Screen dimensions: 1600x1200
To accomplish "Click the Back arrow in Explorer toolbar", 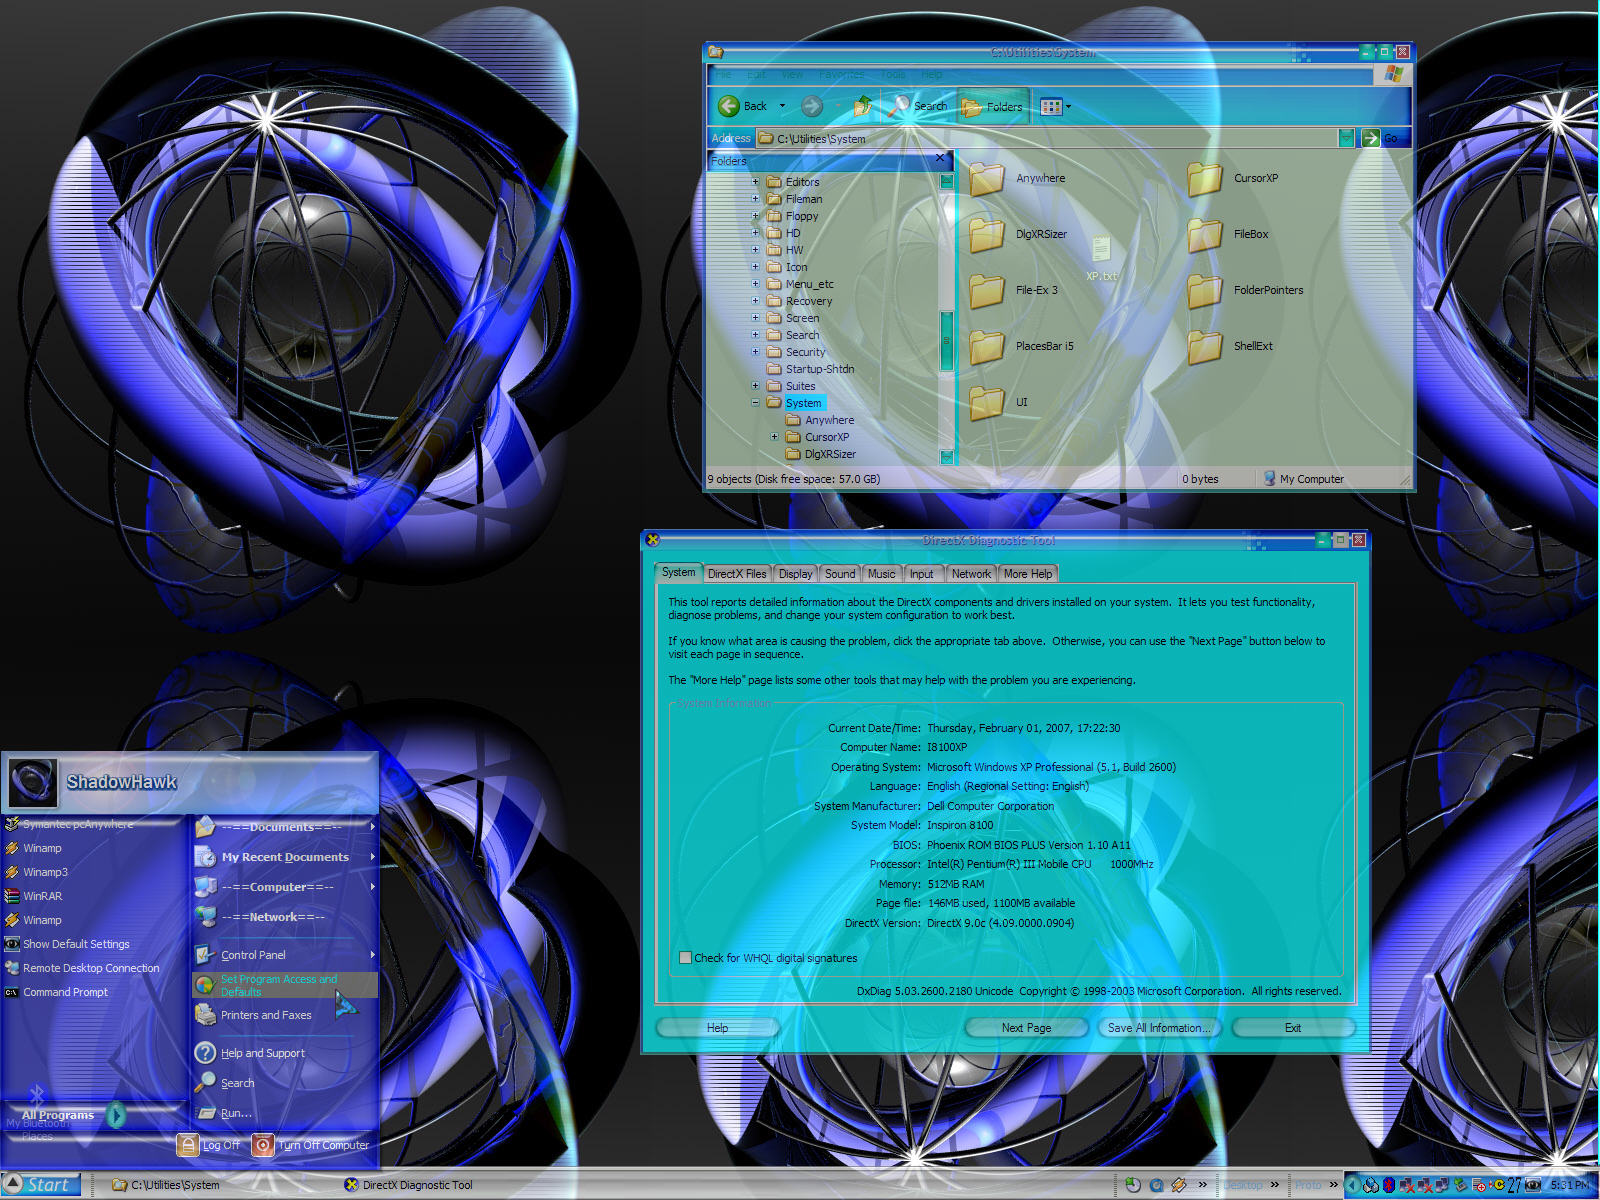I will (729, 106).
